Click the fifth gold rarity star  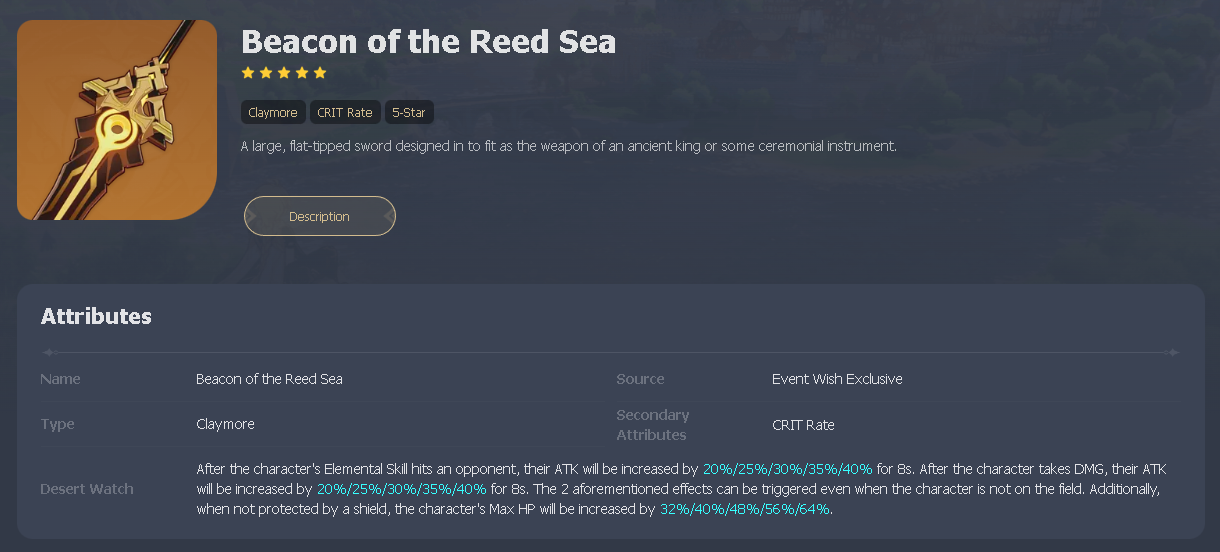pos(320,73)
